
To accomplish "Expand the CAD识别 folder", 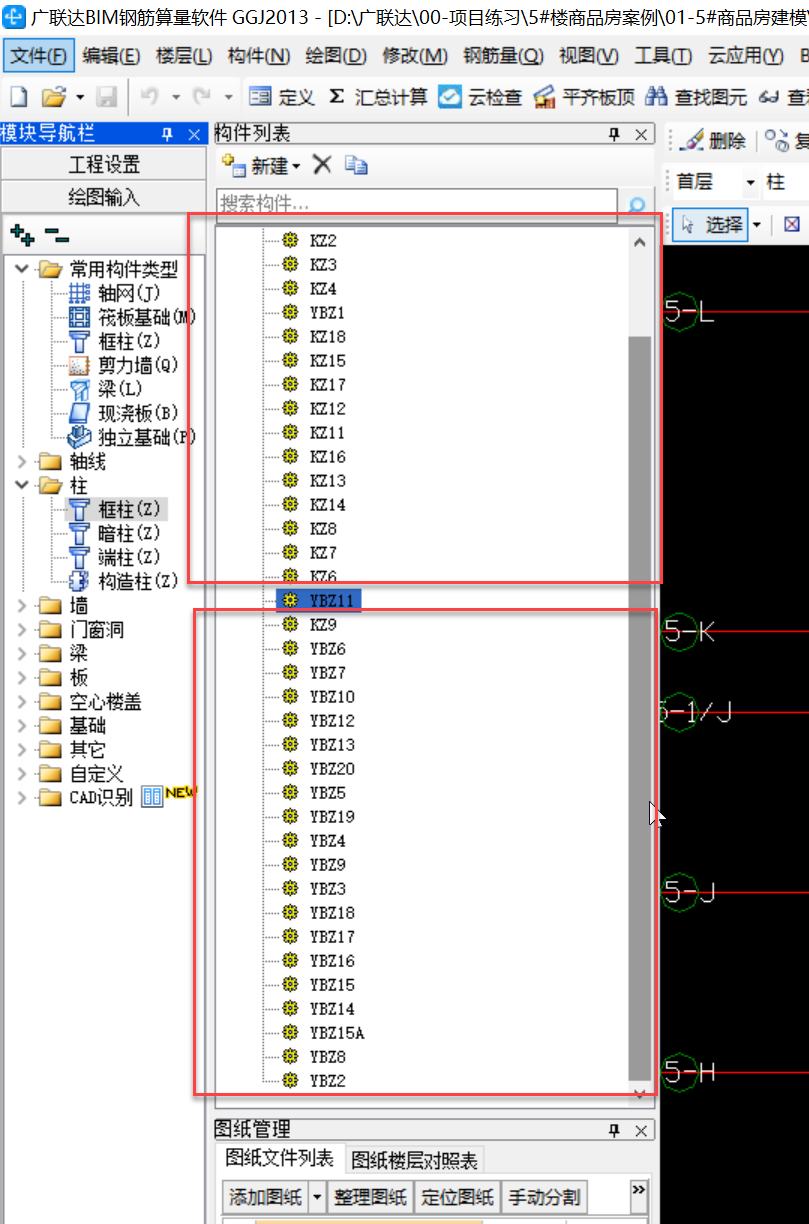I will (x=22, y=797).
